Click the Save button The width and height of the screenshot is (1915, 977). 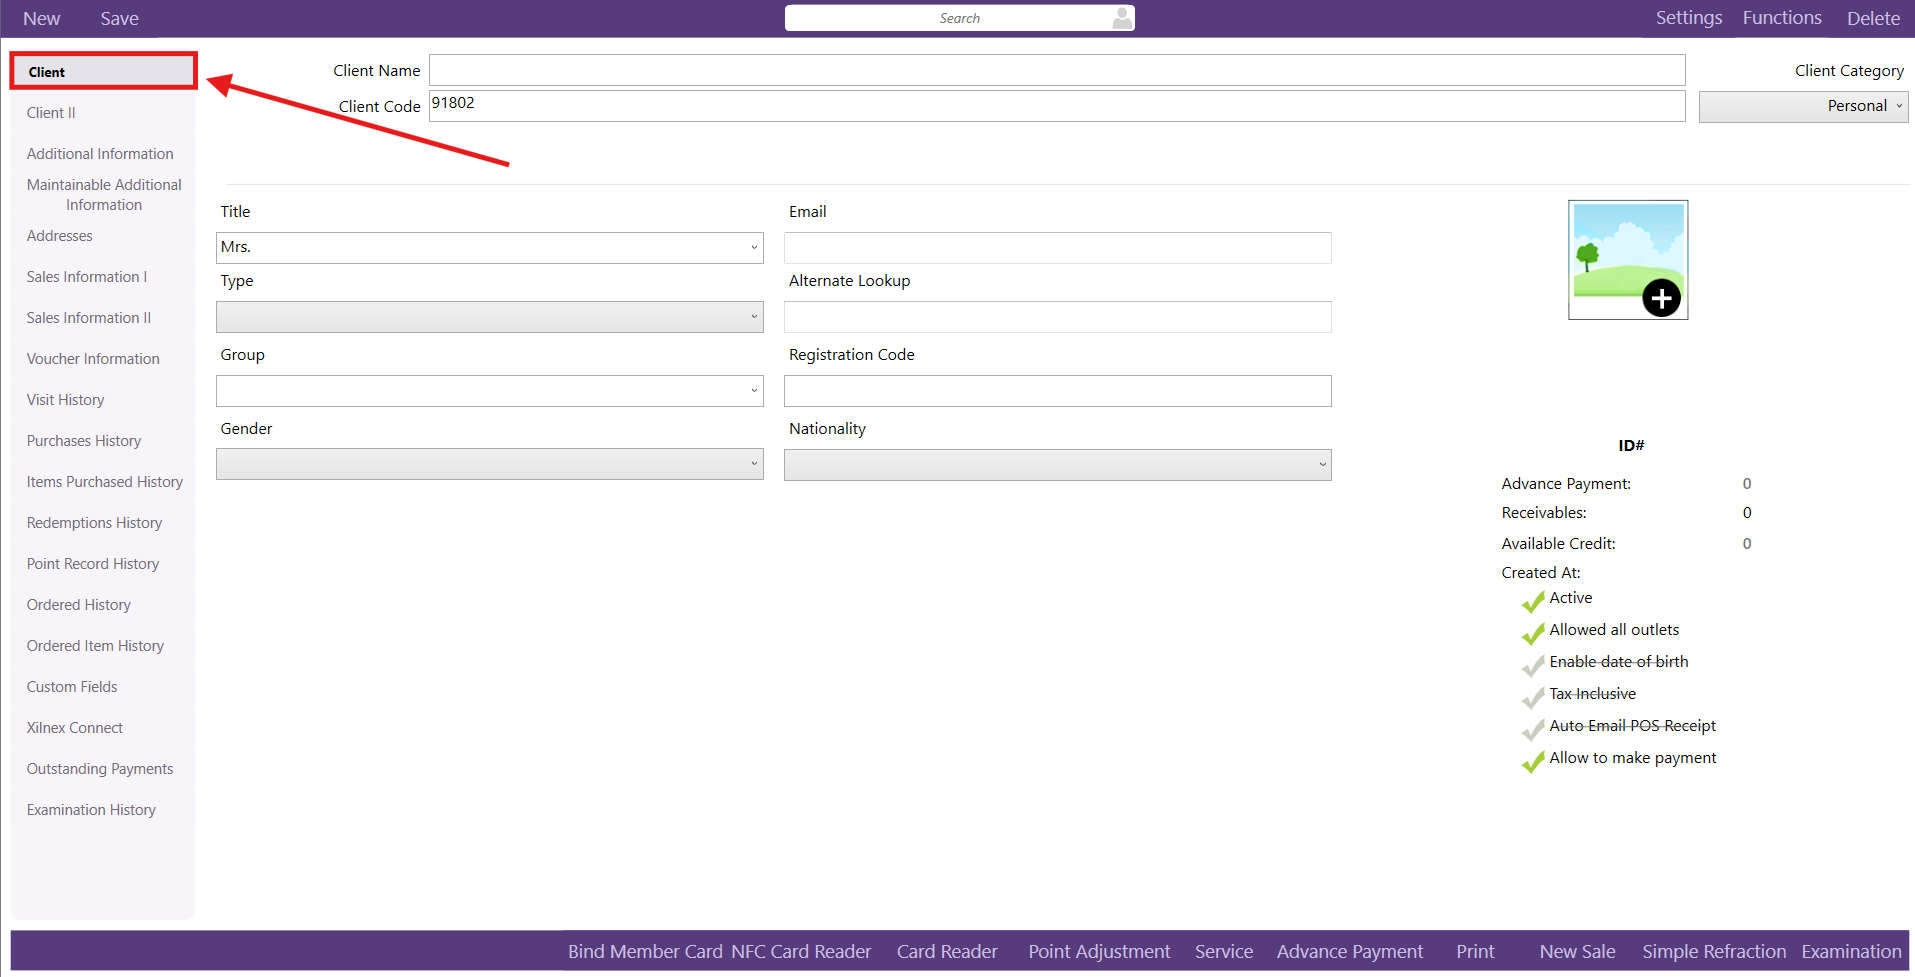[x=119, y=19]
